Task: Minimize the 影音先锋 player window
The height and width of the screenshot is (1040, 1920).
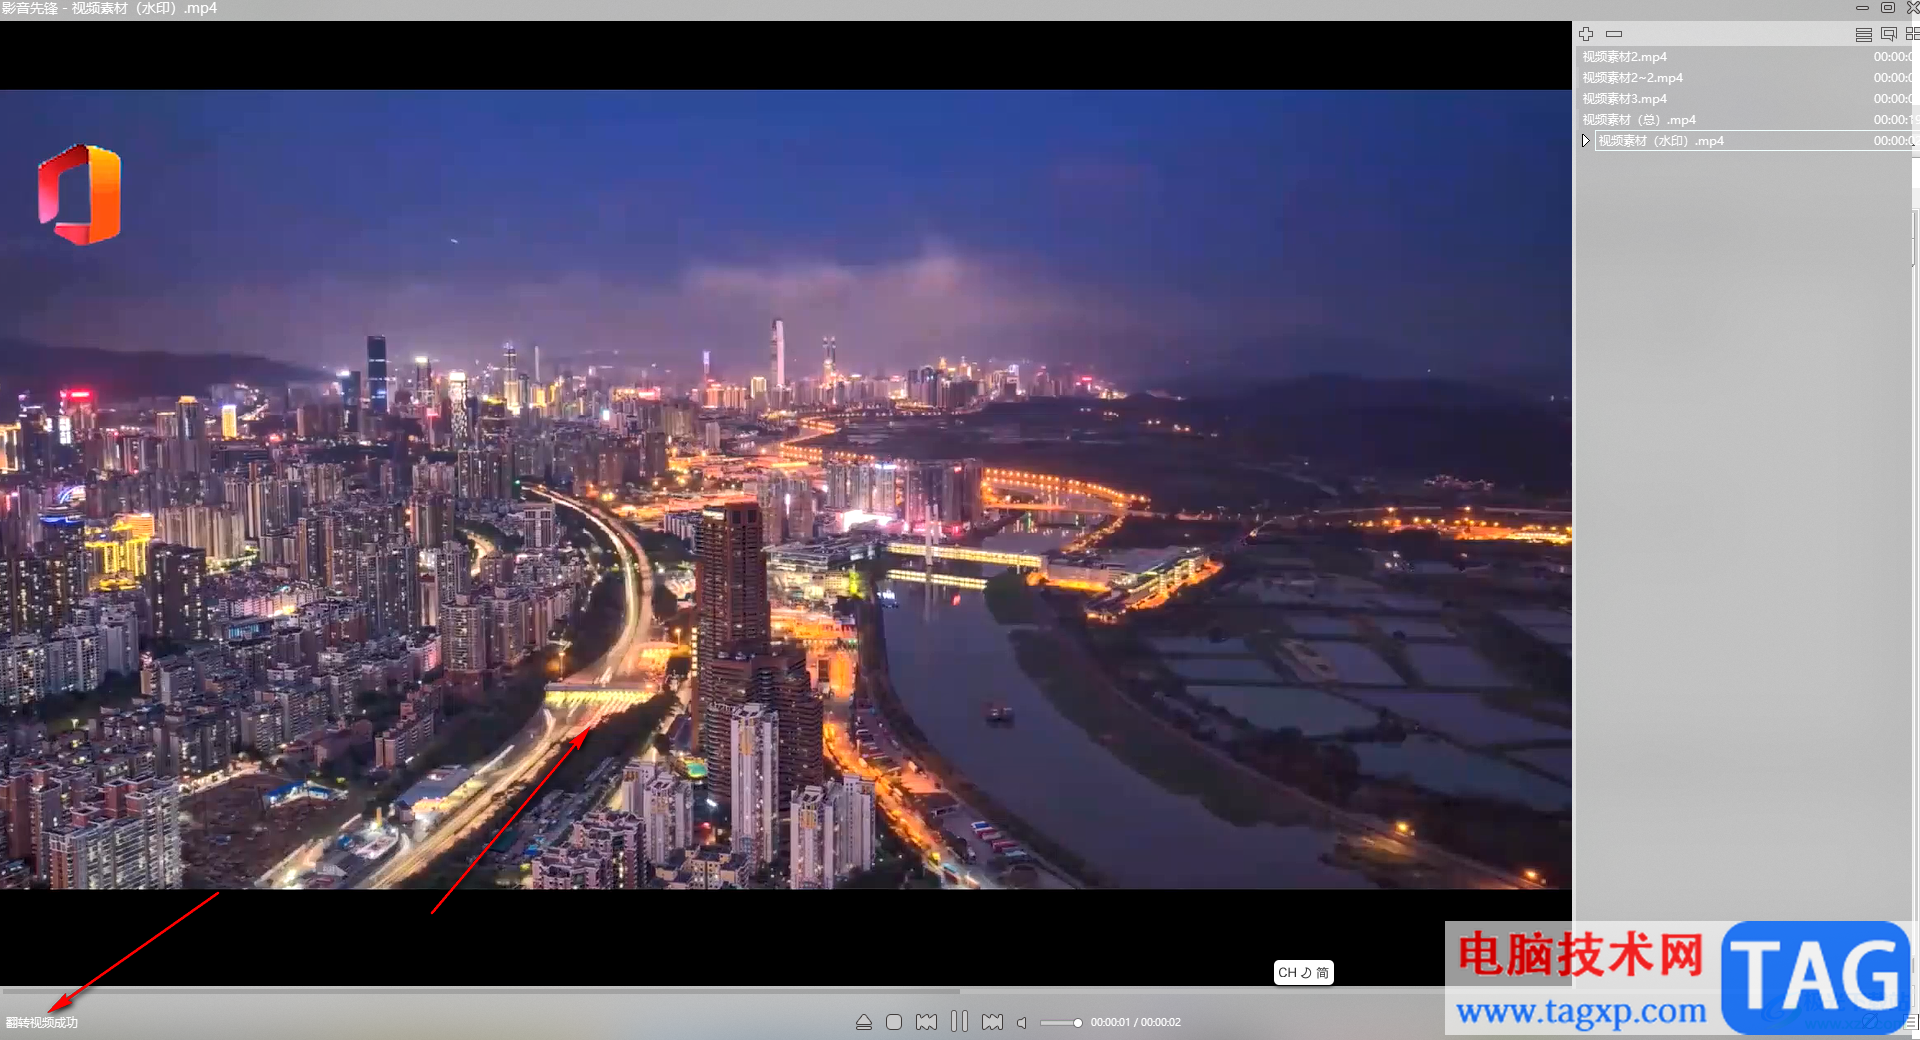Action: (1861, 8)
